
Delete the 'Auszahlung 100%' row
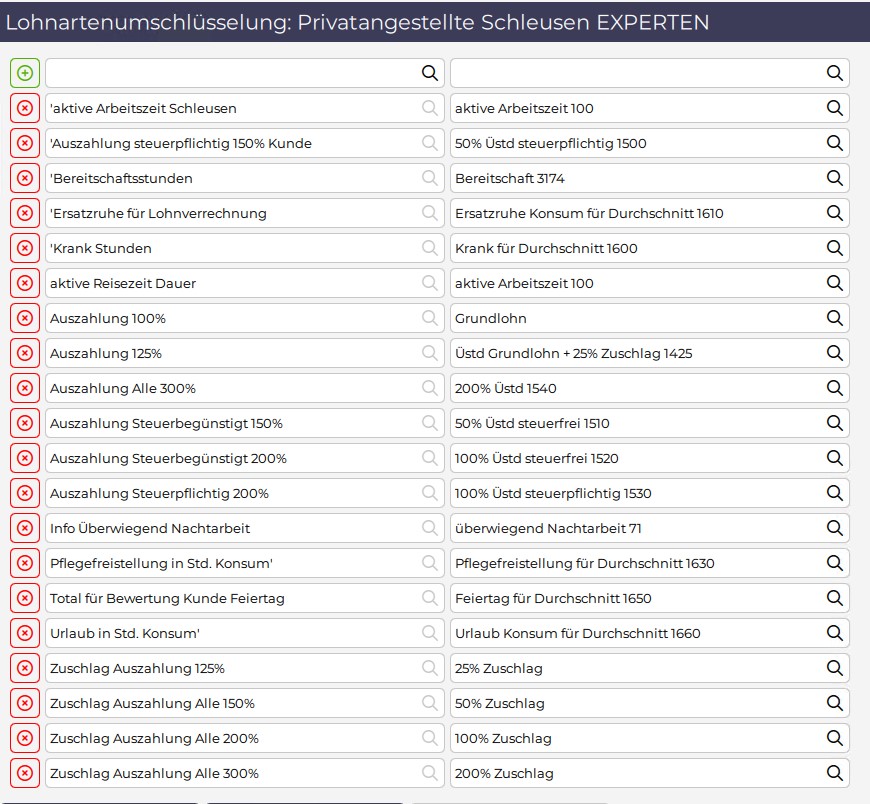25,317
